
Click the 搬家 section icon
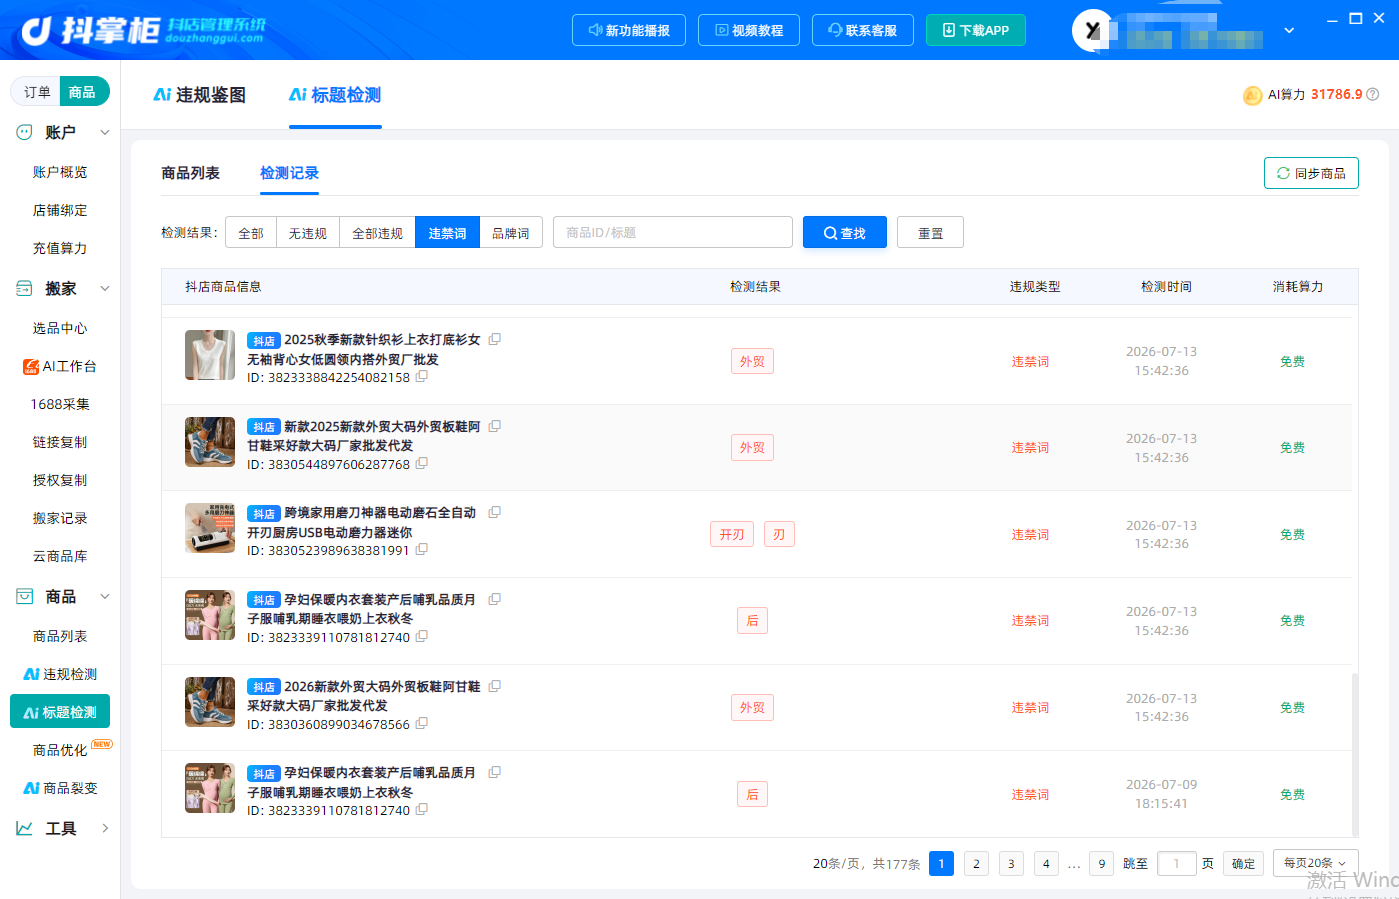24,288
